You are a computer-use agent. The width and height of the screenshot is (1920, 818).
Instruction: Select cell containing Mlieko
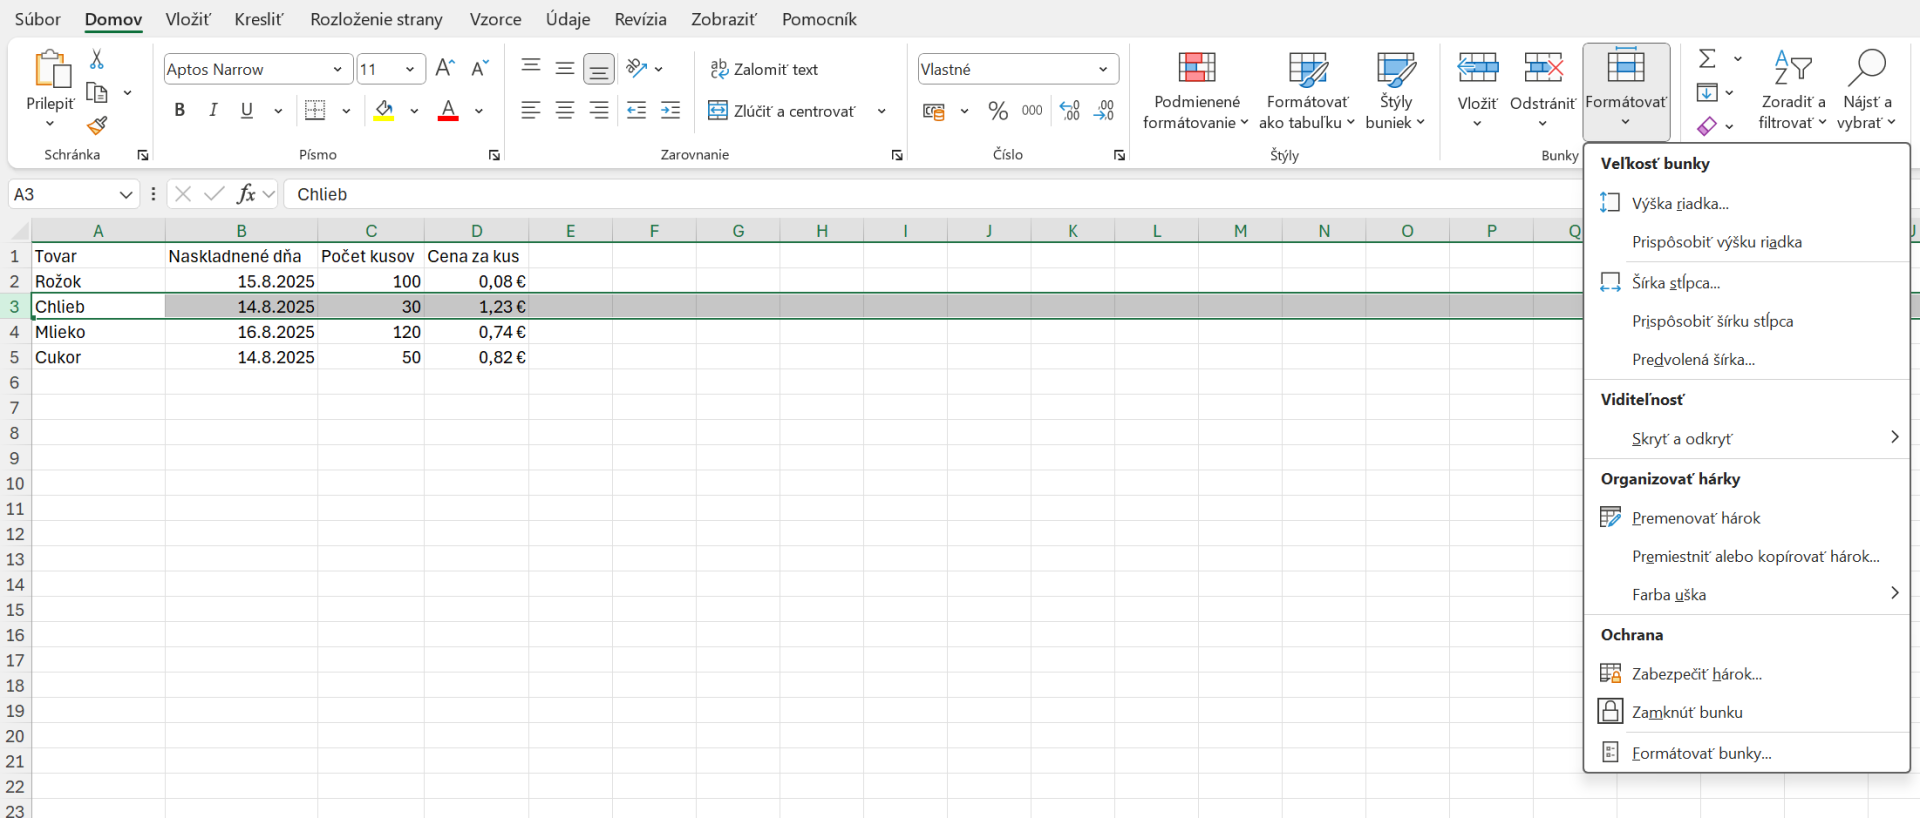(98, 332)
